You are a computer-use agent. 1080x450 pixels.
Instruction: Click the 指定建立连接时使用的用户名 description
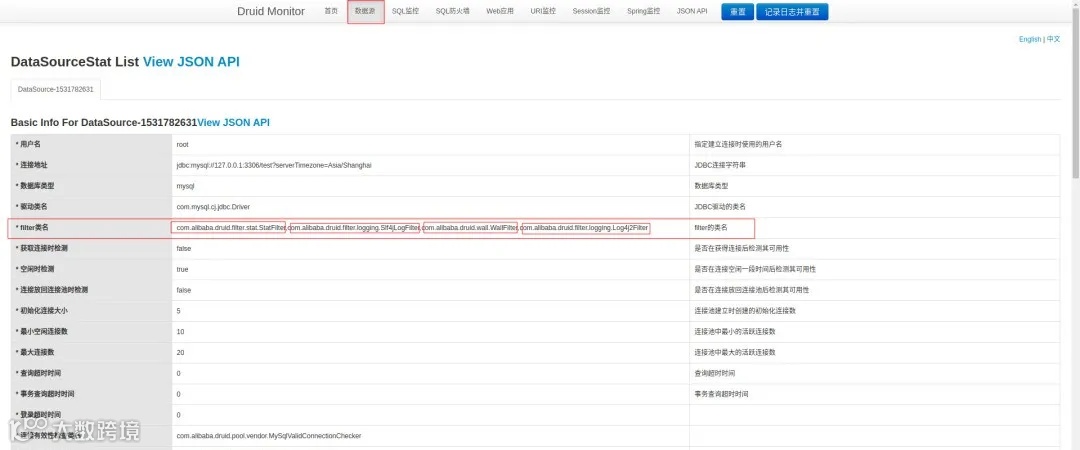pos(738,145)
